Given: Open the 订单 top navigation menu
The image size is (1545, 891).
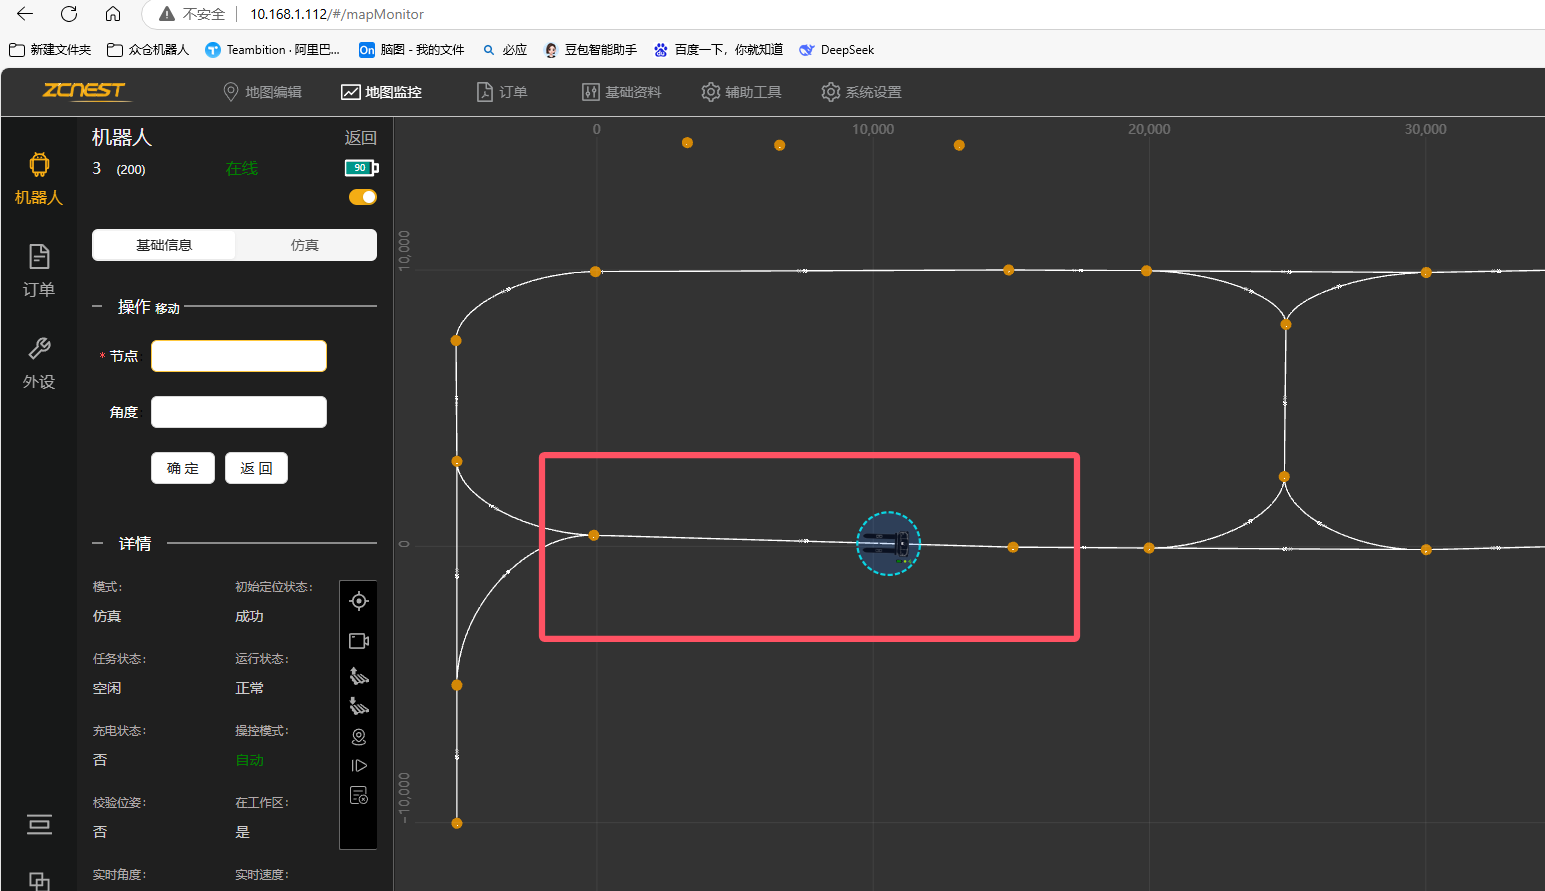Looking at the screenshot, I should [x=501, y=92].
